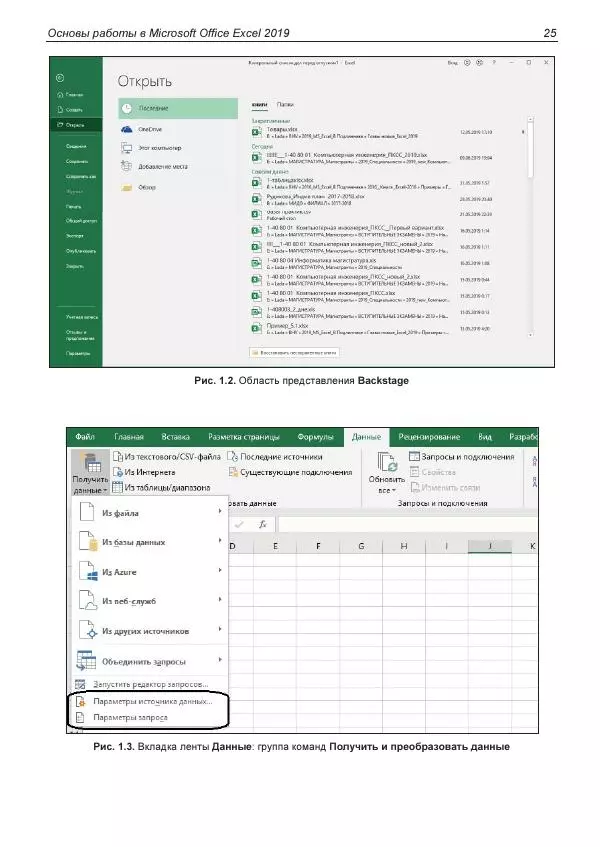The height and width of the screenshot is (847, 600).
Task: Expand the Из других источников submenu arrow
Action: tap(220, 629)
